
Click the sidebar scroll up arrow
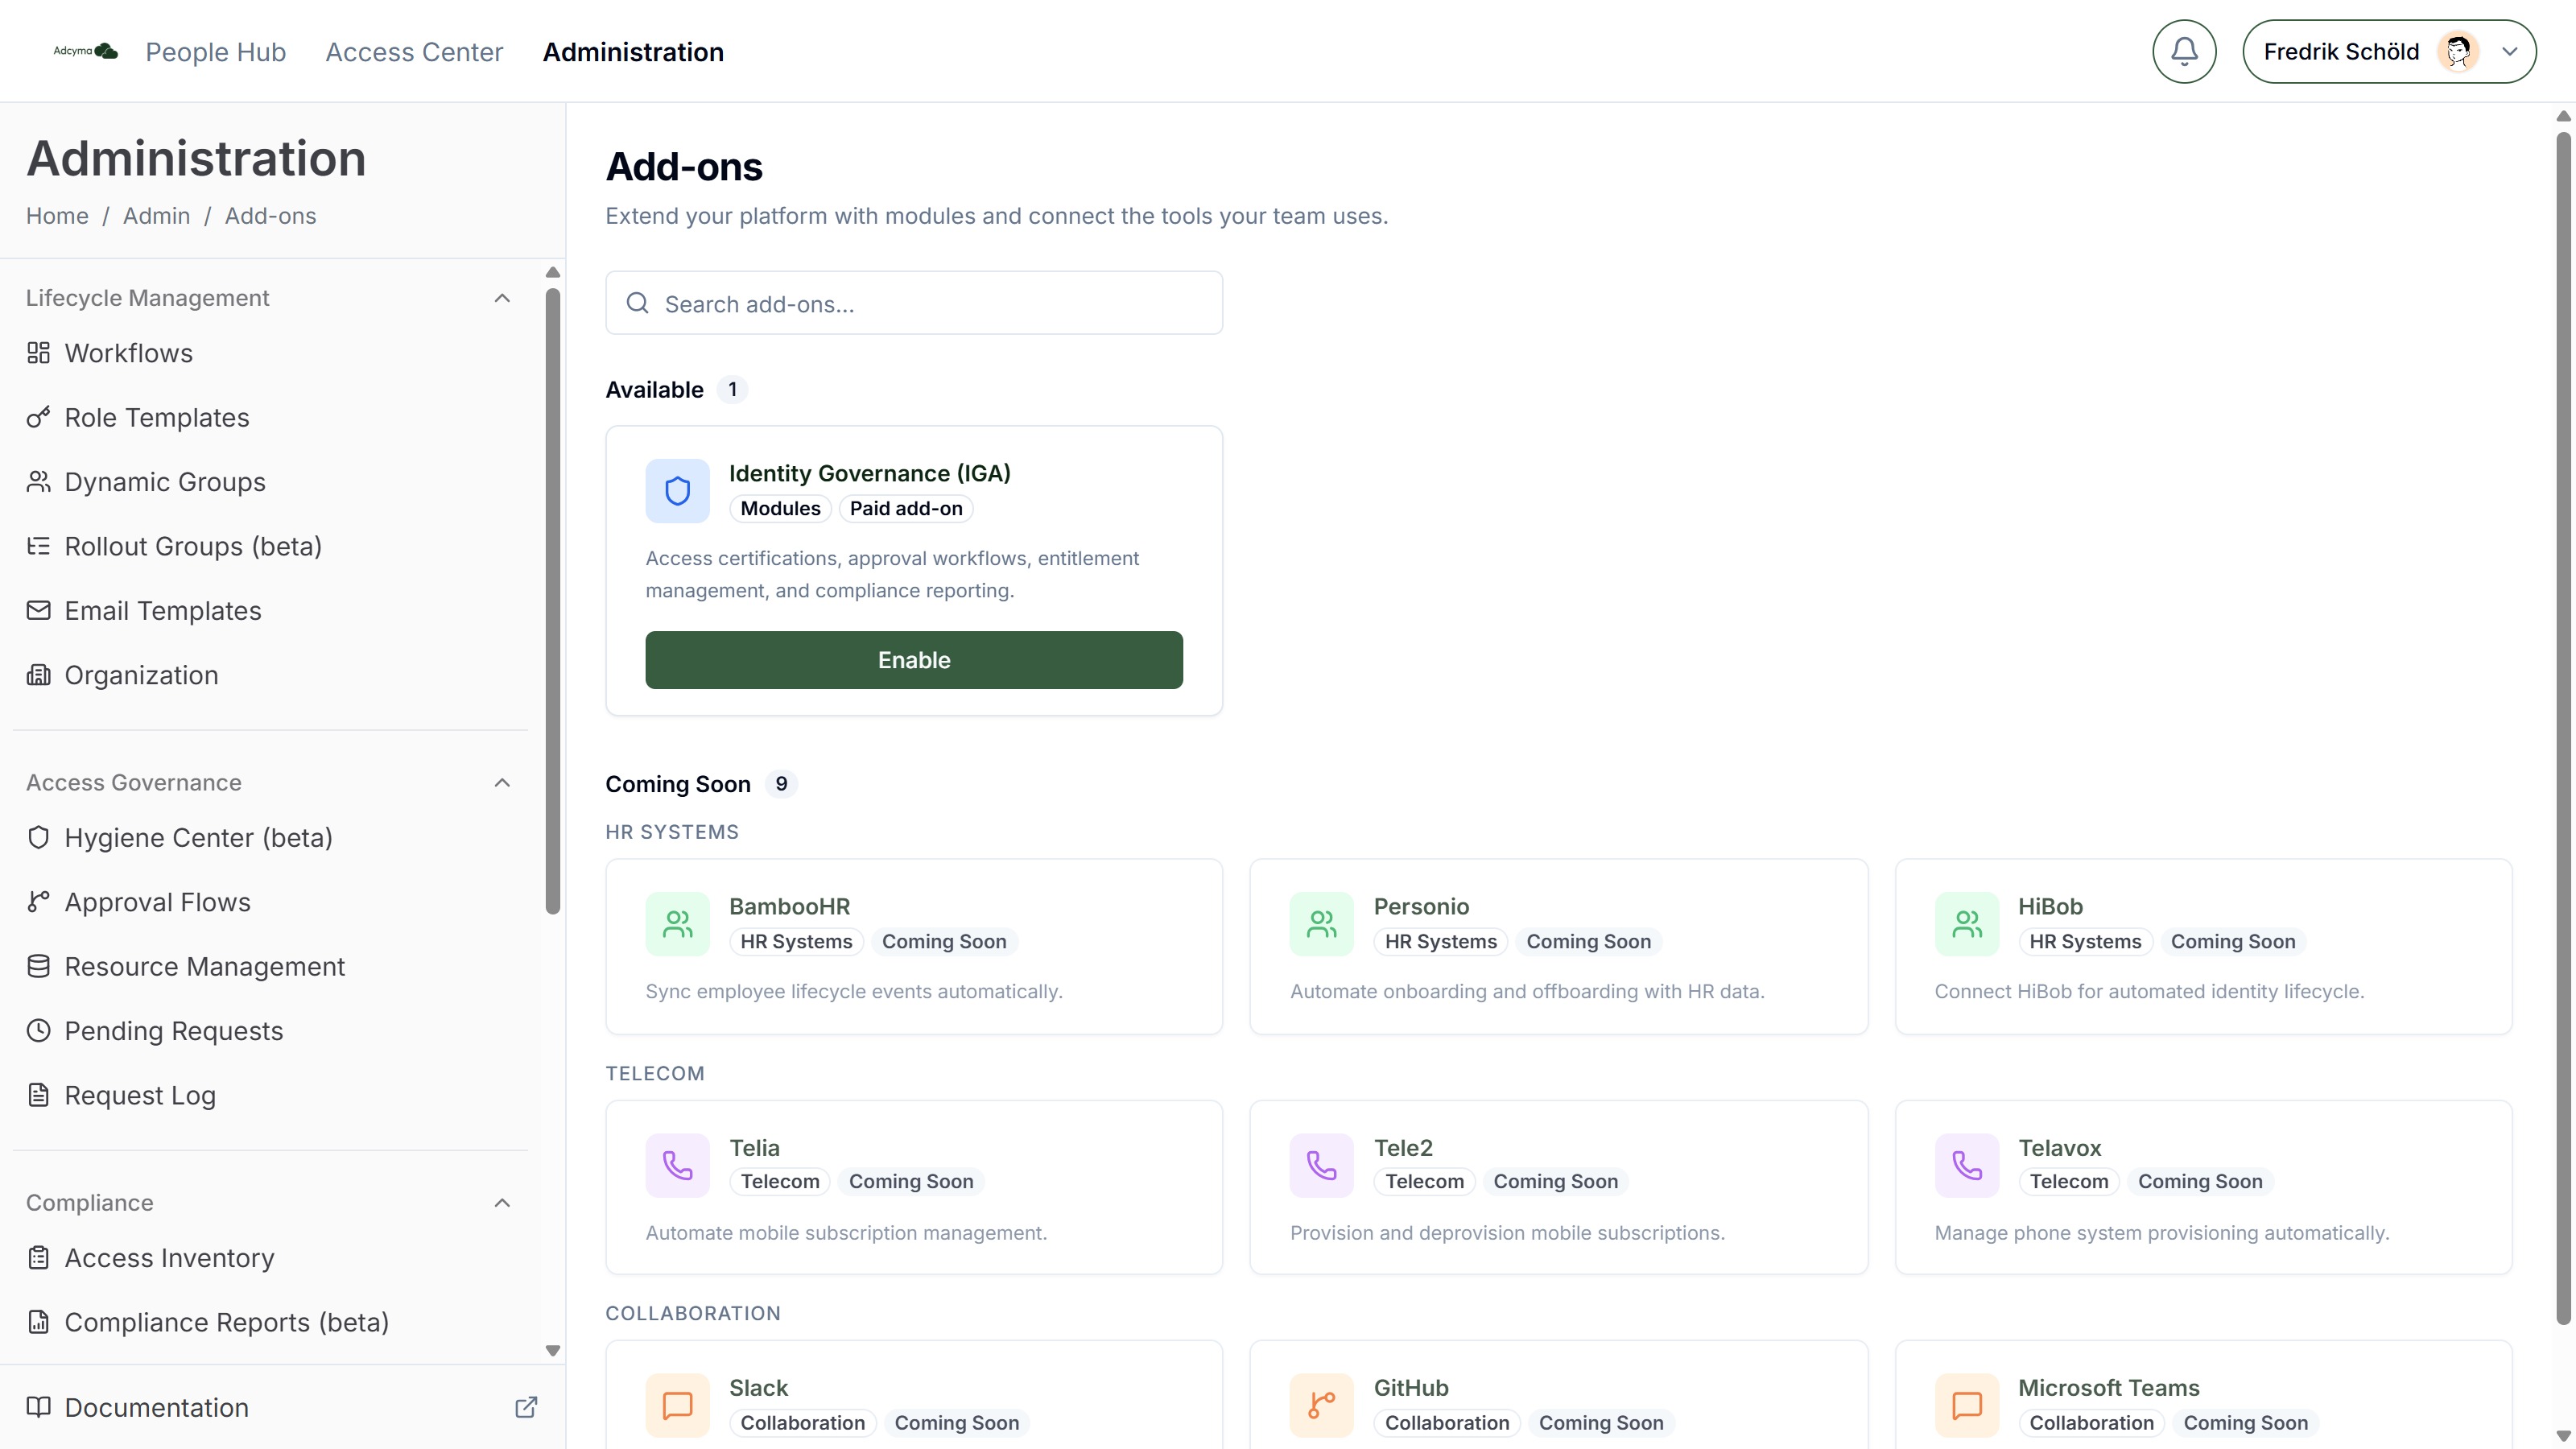(x=553, y=272)
